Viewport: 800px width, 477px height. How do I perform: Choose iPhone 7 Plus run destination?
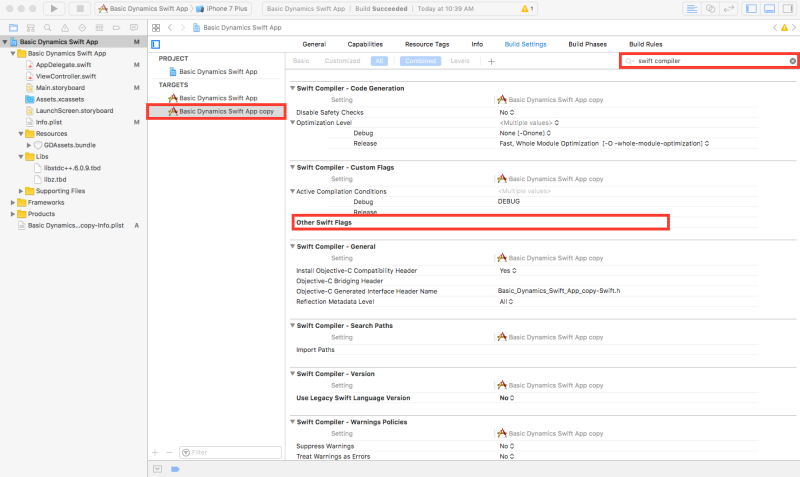222,9
